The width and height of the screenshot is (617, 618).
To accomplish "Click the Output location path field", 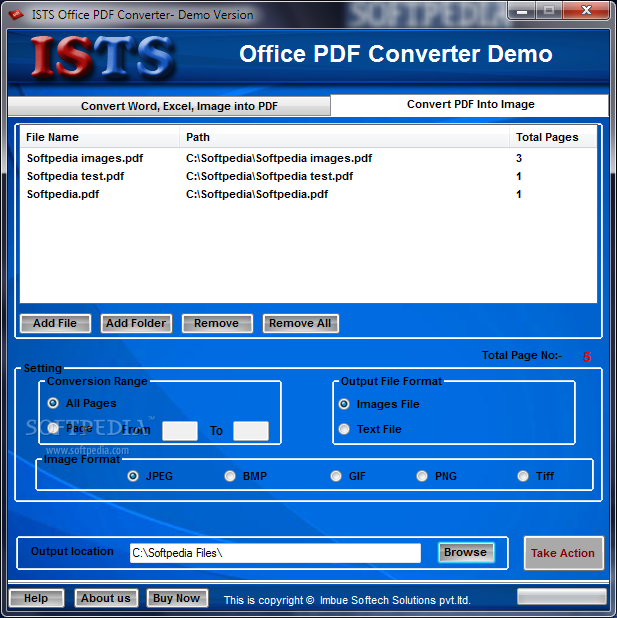I will click(275, 553).
